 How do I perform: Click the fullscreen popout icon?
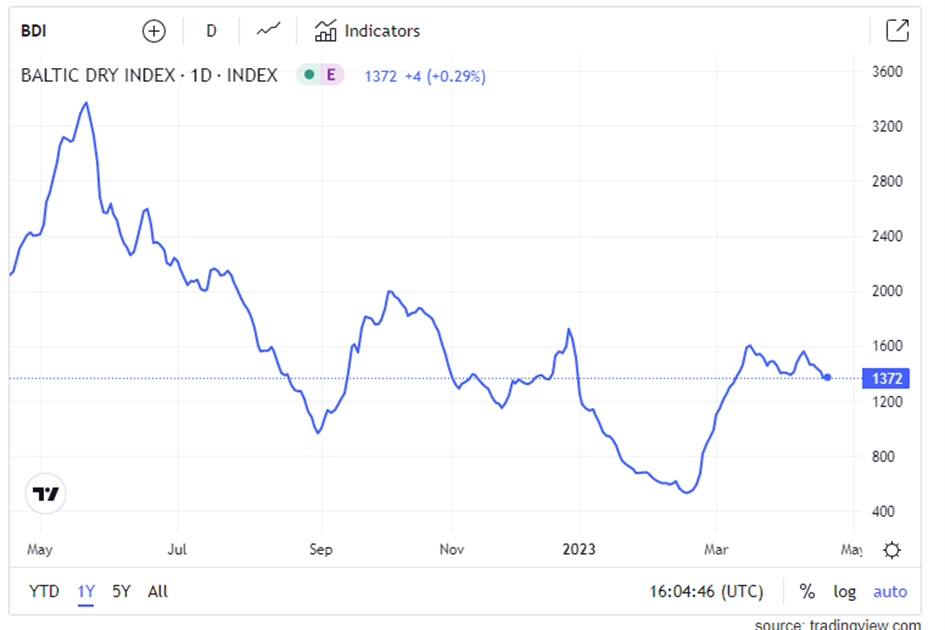point(897,31)
